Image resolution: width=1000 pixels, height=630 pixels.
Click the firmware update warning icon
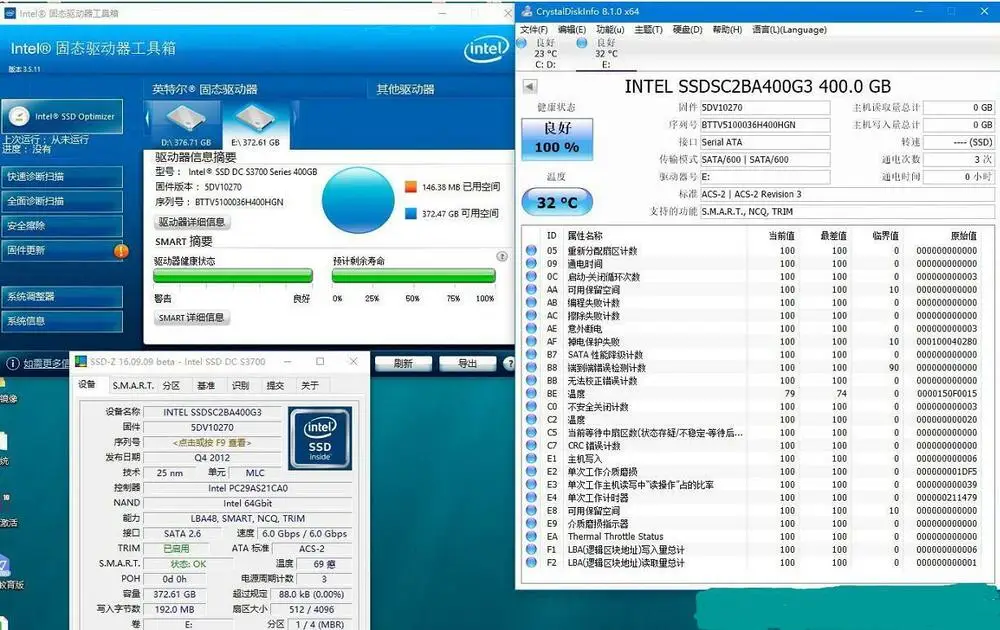coord(121,251)
